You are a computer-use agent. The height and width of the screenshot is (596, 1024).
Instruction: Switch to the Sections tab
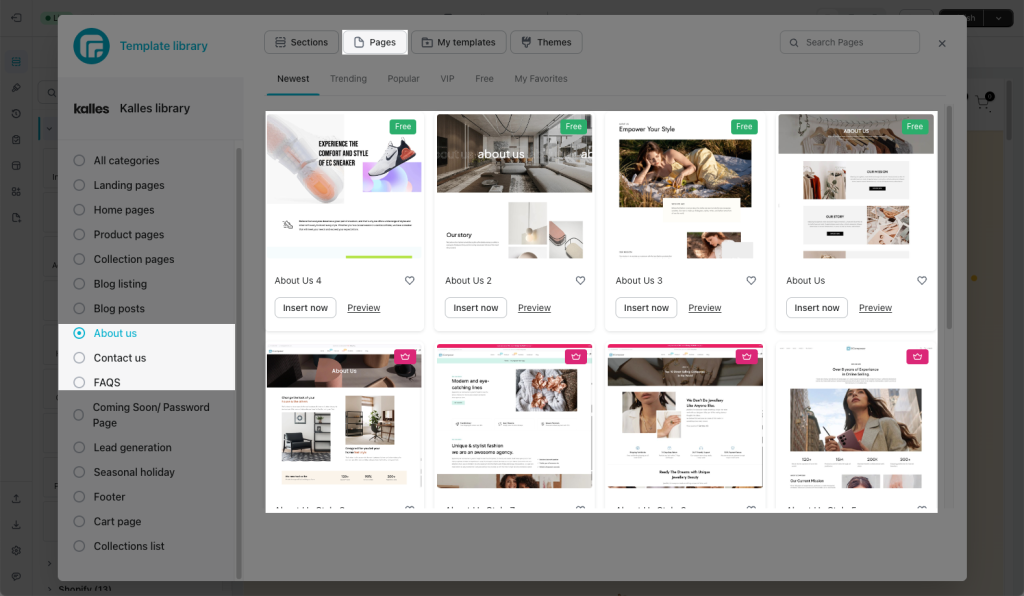(x=302, y=42)
